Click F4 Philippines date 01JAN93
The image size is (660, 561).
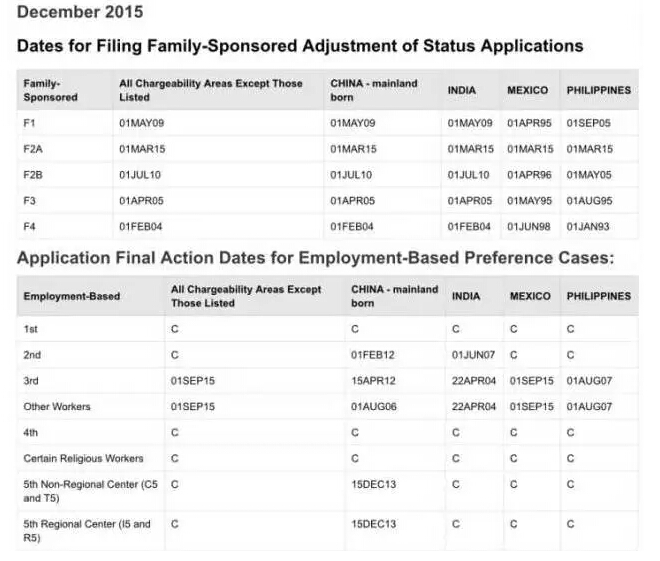point(588,227)
